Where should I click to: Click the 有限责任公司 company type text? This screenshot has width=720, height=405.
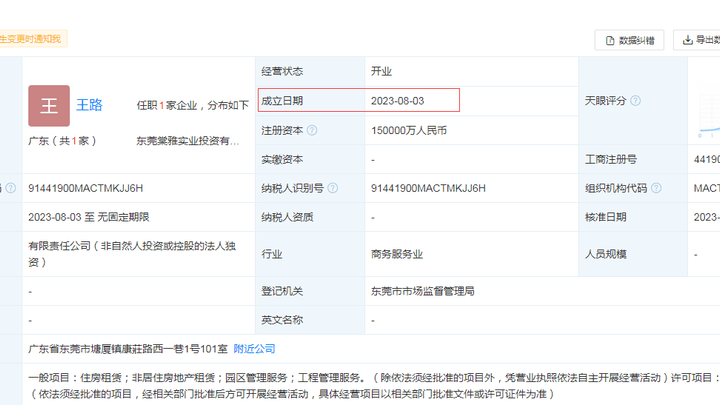(x=132, y=254)
